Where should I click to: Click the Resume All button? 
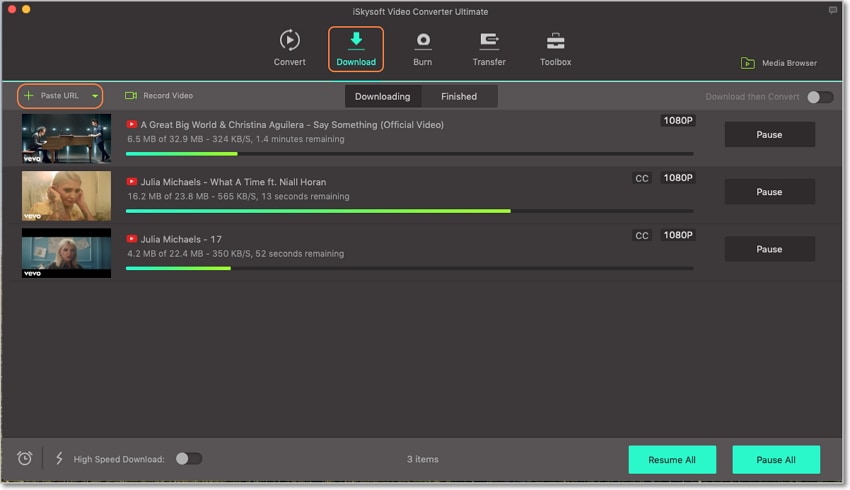[672, 460]
